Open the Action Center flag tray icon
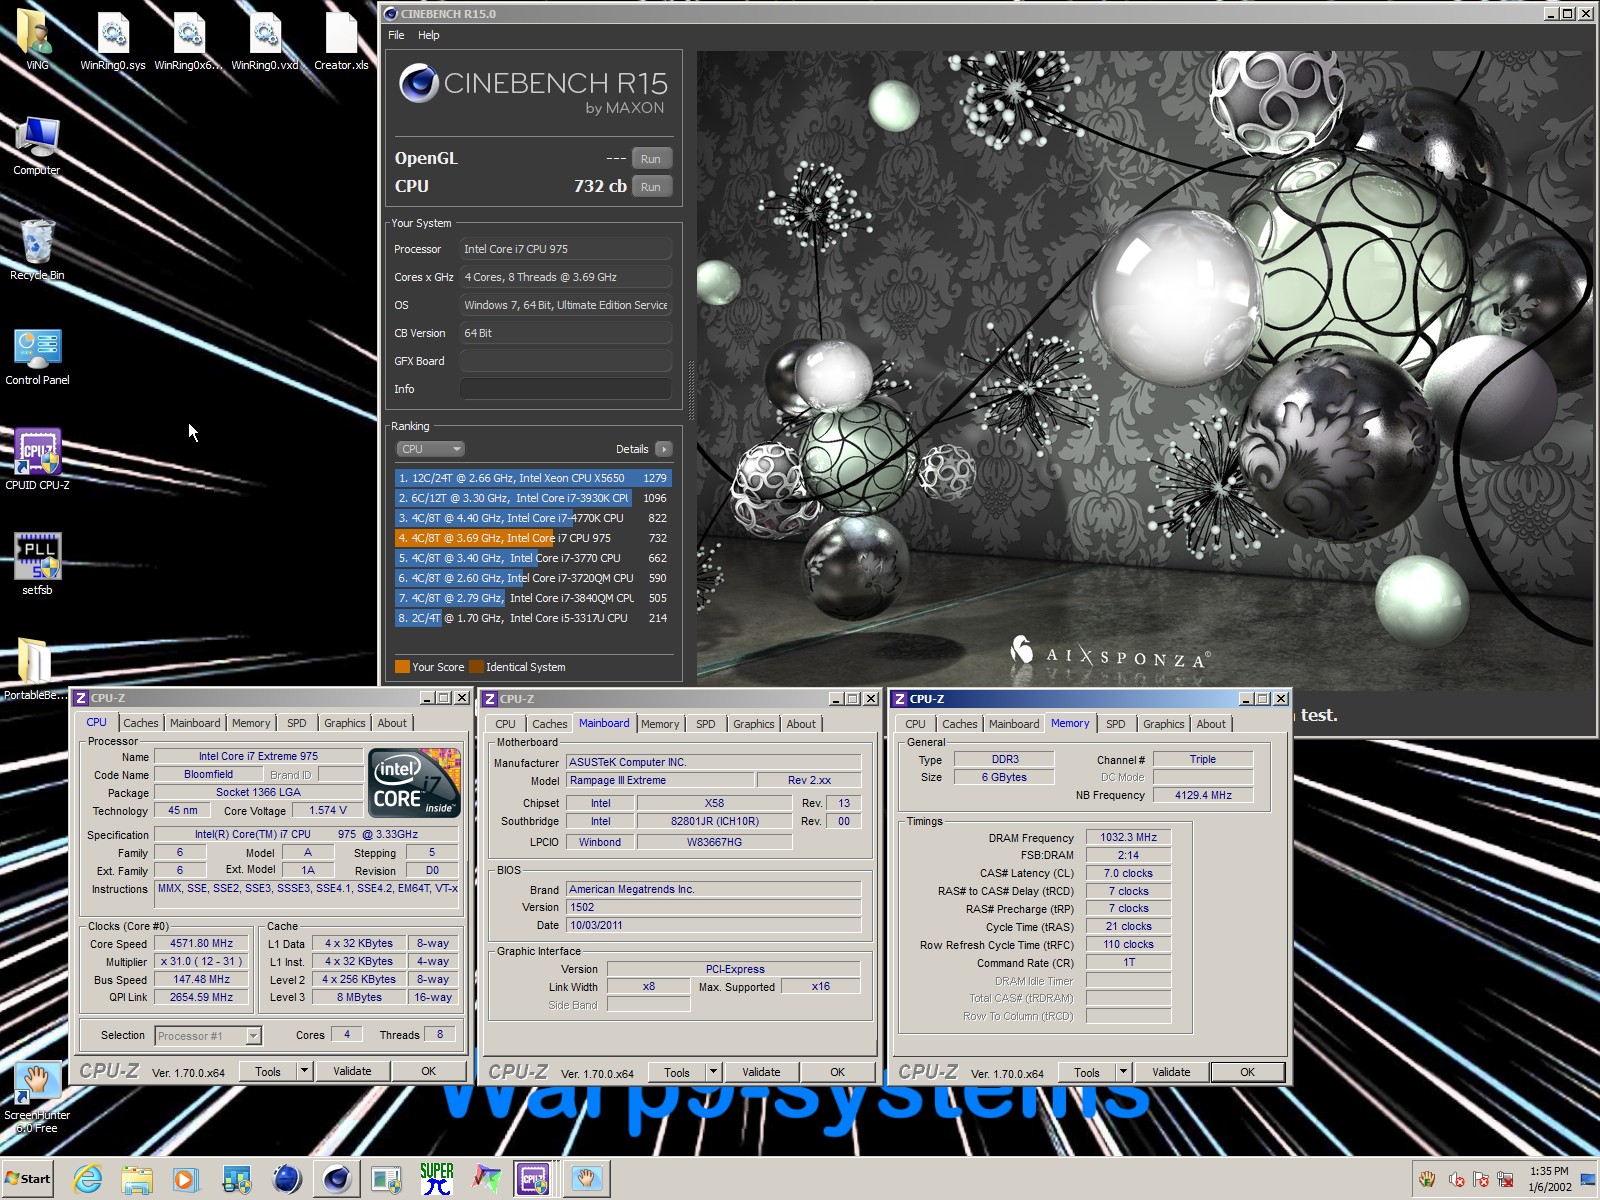This screenshot has width=1600, height=1200. 1481,1179
